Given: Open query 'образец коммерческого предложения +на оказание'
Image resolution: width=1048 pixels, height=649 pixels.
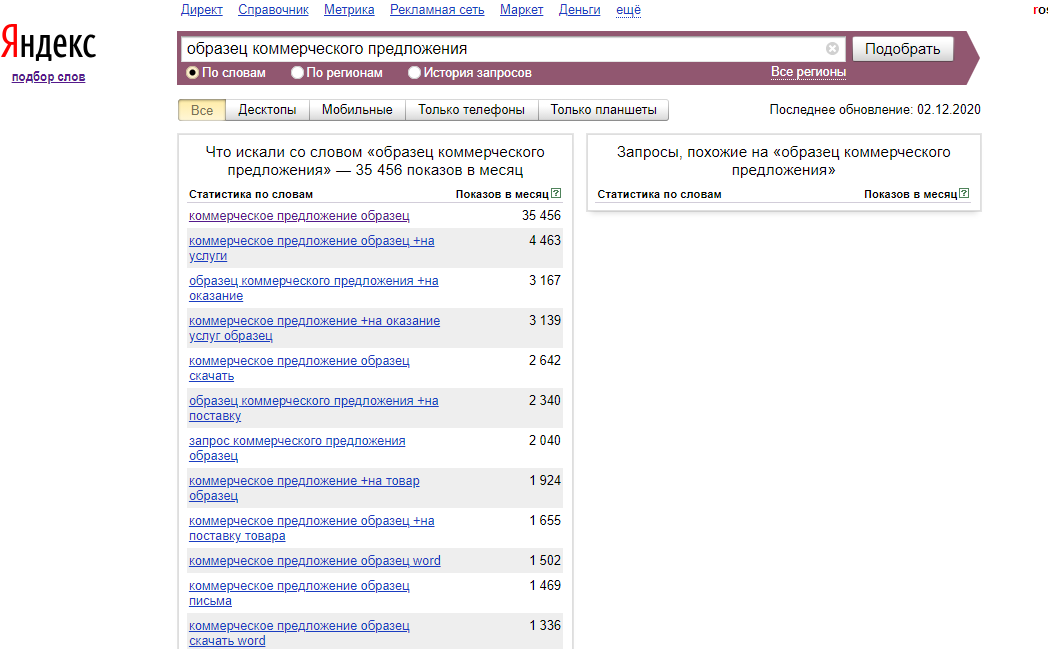Looking at the screenshot, I should point(313,288).
